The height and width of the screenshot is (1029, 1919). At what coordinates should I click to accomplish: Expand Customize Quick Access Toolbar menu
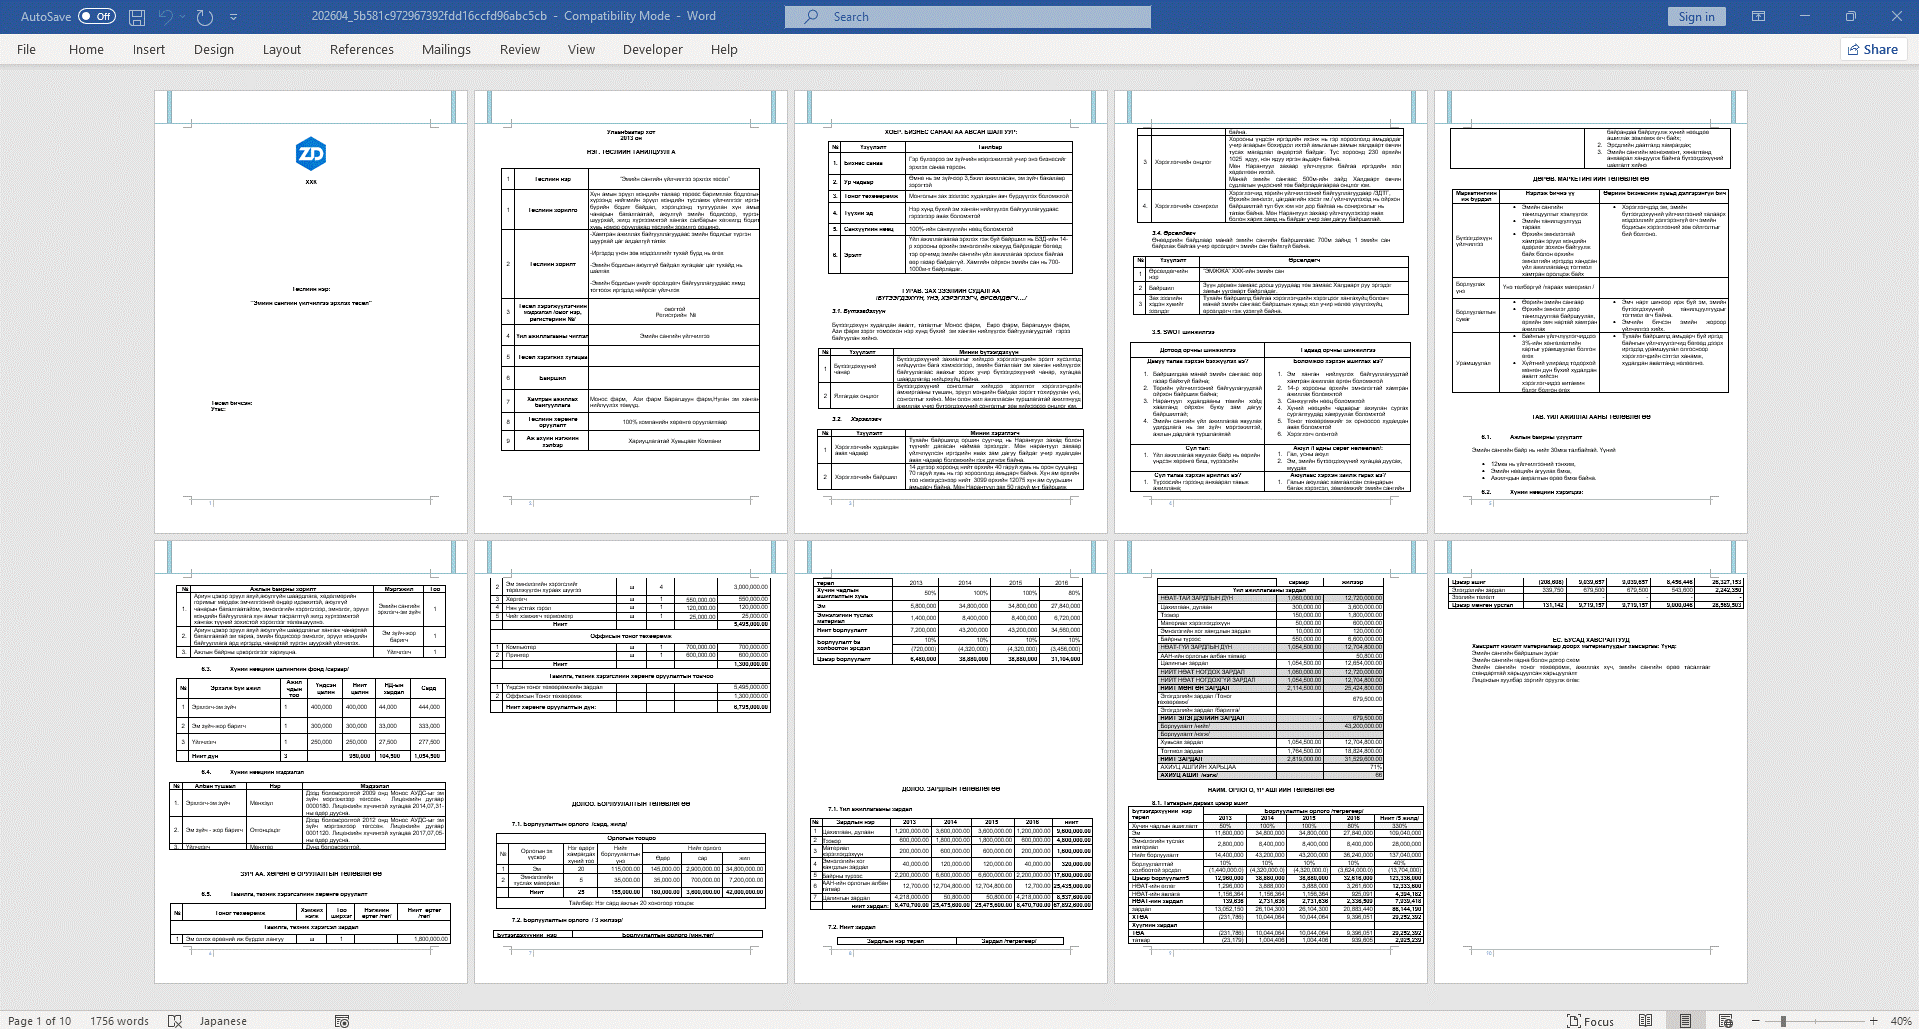coord(234,17)
